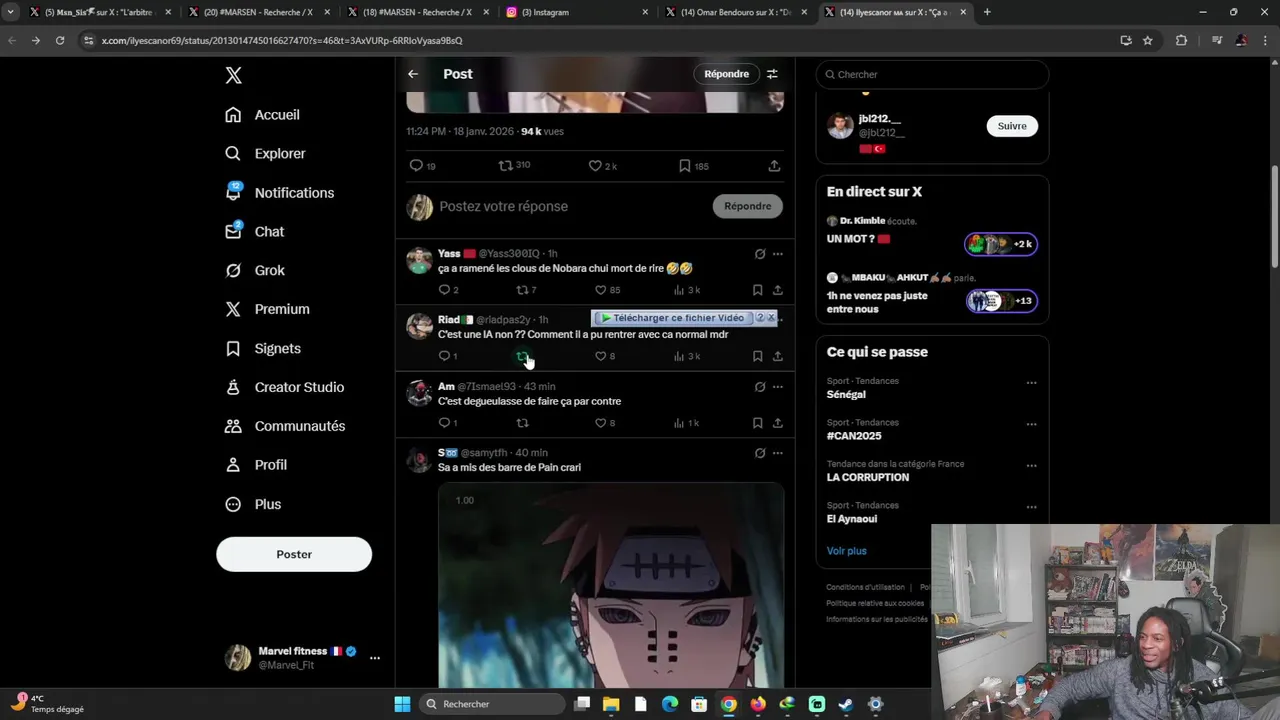Reply to Yass's comment
This screenshot has width=1280, height=720.
[448, 290]
